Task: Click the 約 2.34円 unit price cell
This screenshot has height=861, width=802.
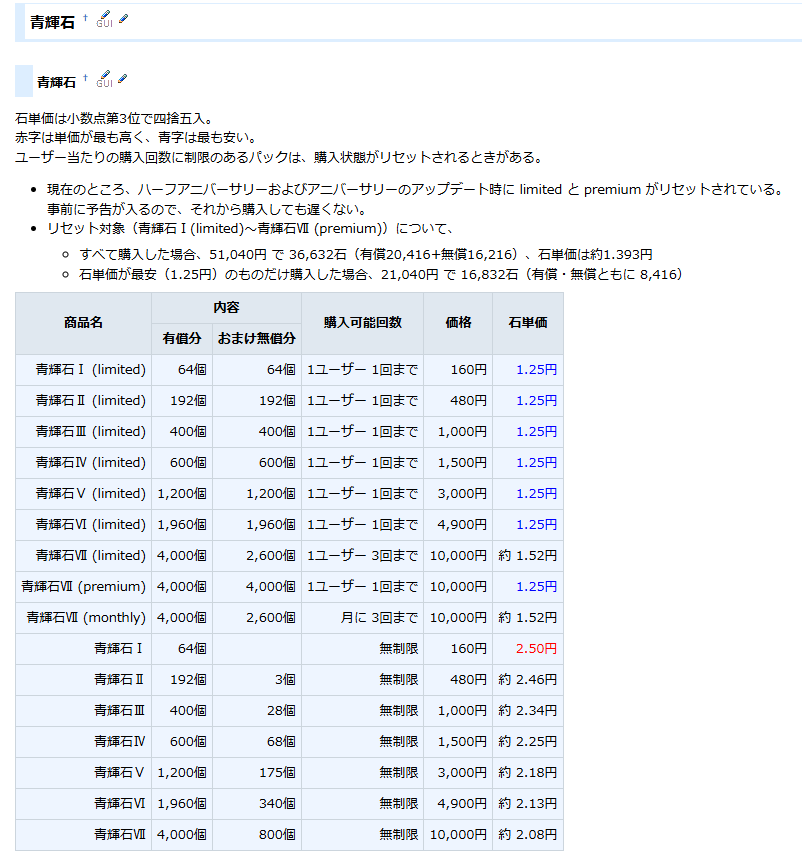Action: (528, 711)
